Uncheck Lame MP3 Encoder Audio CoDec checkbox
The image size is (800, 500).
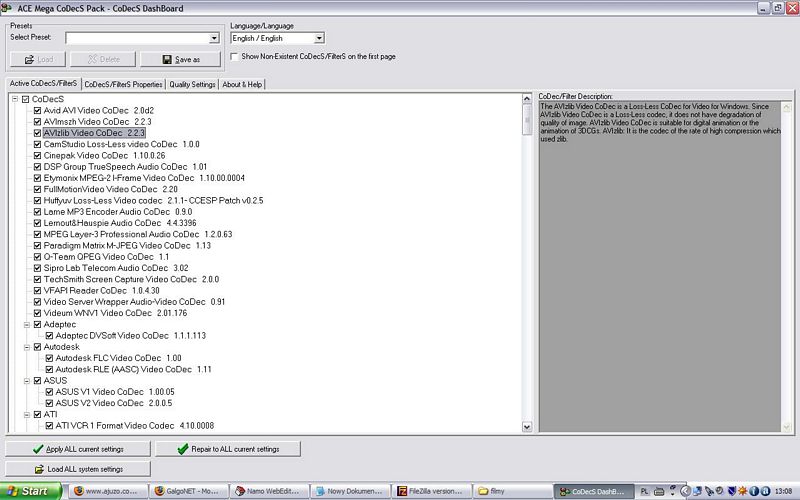(37, 212)
